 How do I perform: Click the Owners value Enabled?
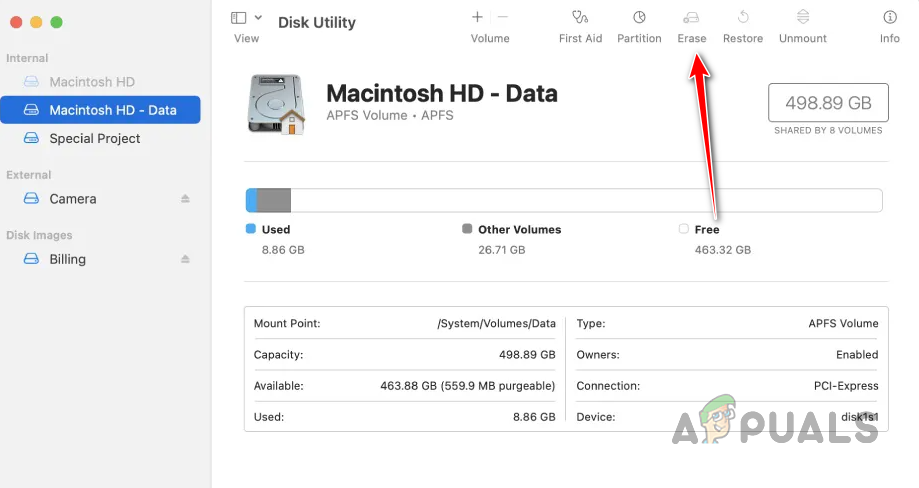857,354
